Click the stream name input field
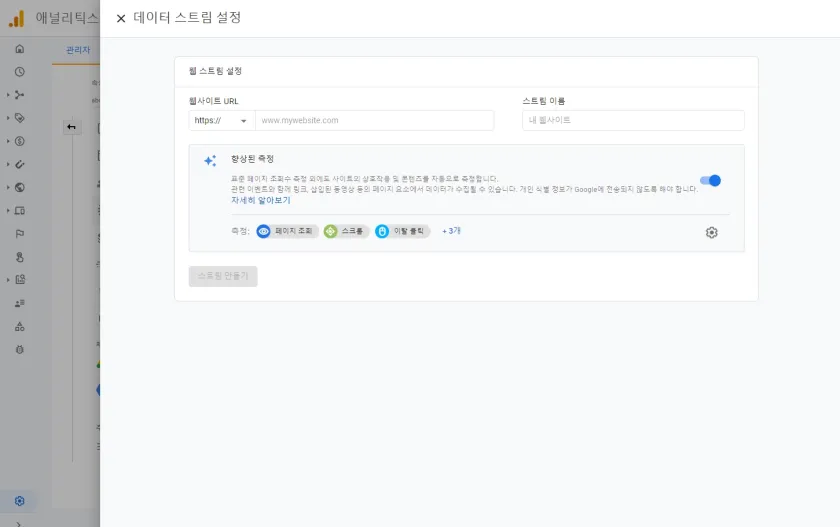 (633, 121)
